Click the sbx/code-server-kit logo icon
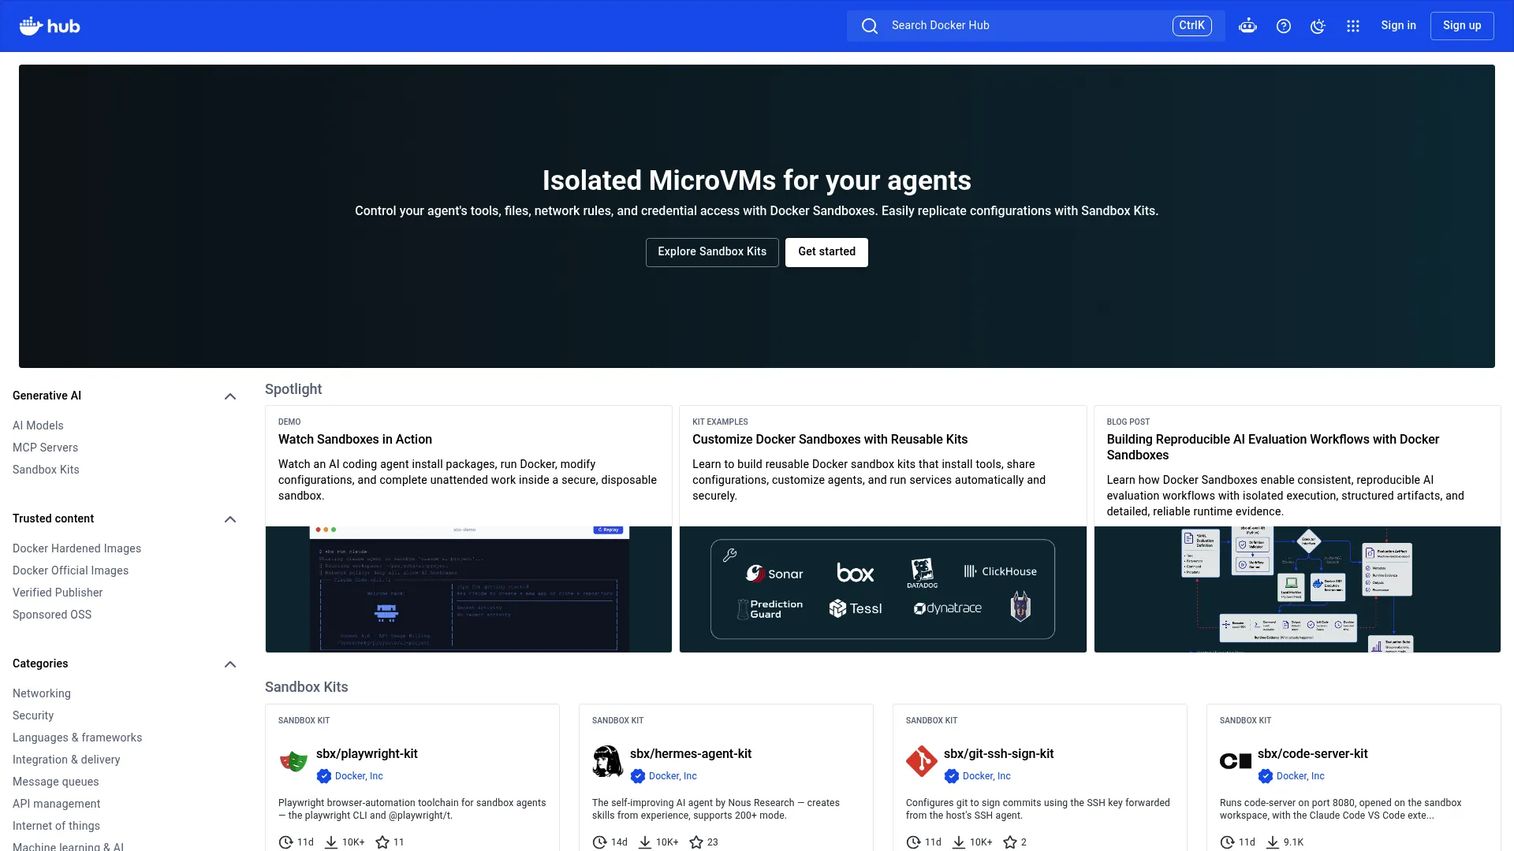 point(1235,762)
